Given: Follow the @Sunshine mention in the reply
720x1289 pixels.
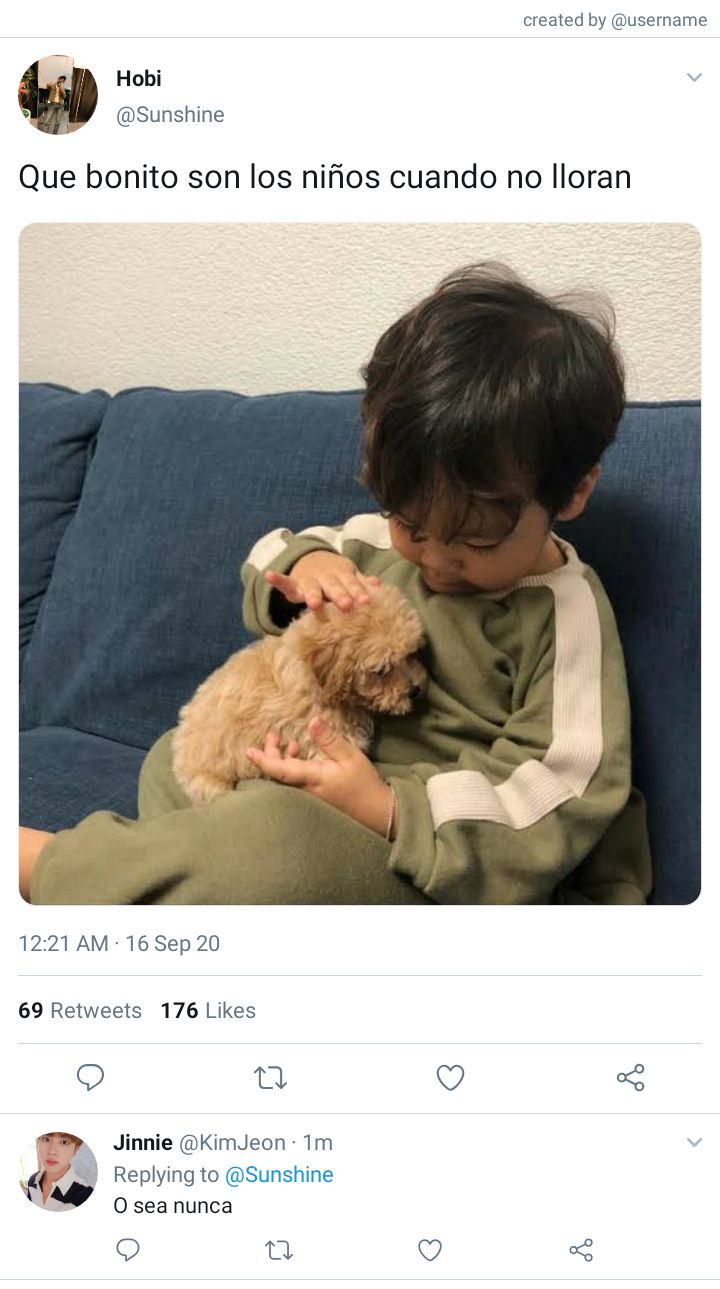Looking at the screenshot, I should 279,1174.
